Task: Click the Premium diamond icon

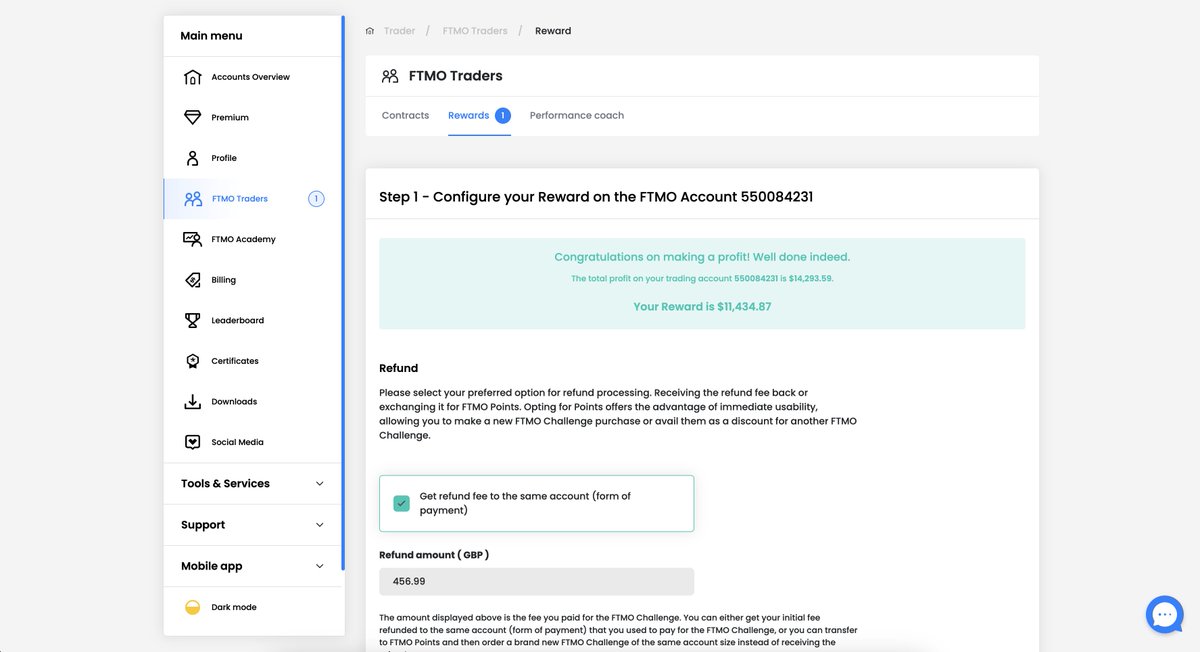Action: (x=193, y=117)
